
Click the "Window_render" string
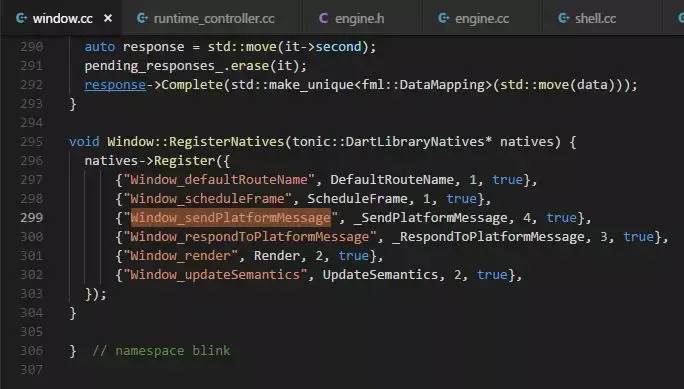tap(181, 256)
